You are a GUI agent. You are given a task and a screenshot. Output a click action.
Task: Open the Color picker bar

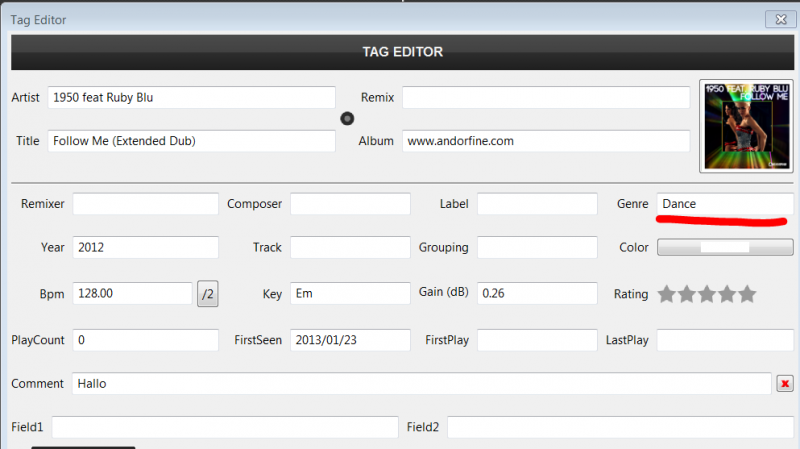tap(725, 247)
